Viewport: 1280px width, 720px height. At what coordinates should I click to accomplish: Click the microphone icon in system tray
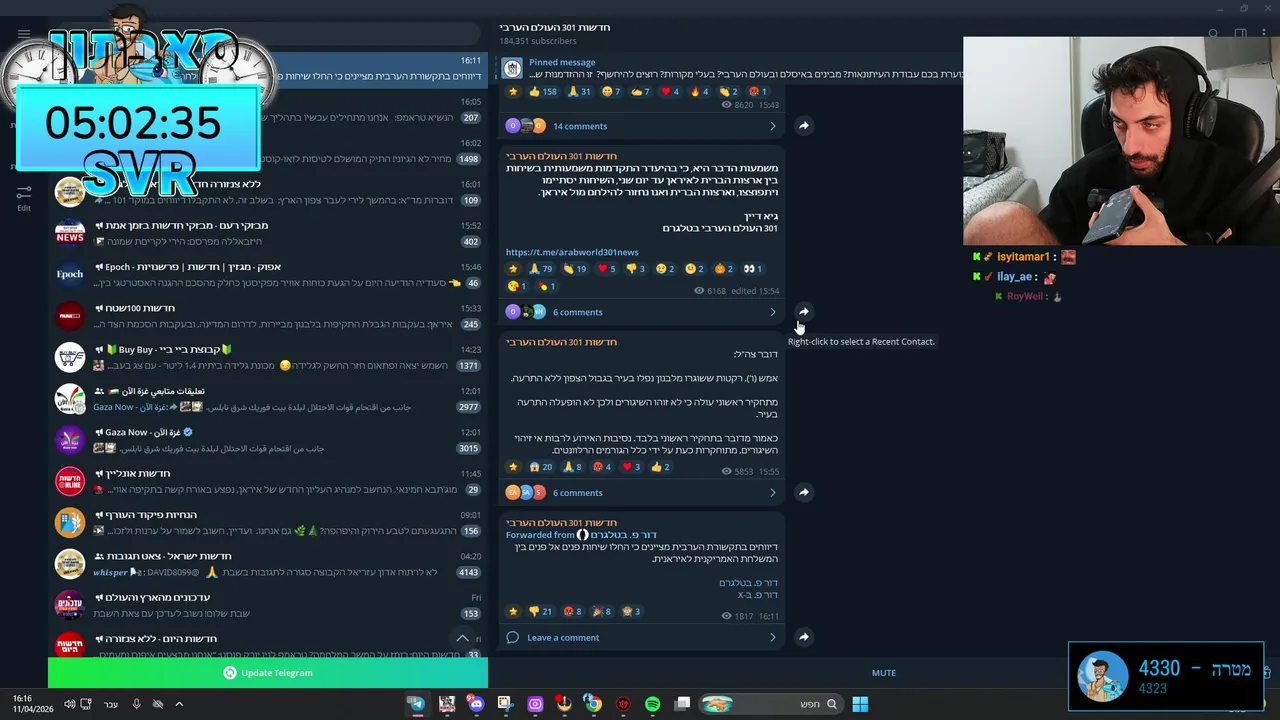(x=136, y=704)
